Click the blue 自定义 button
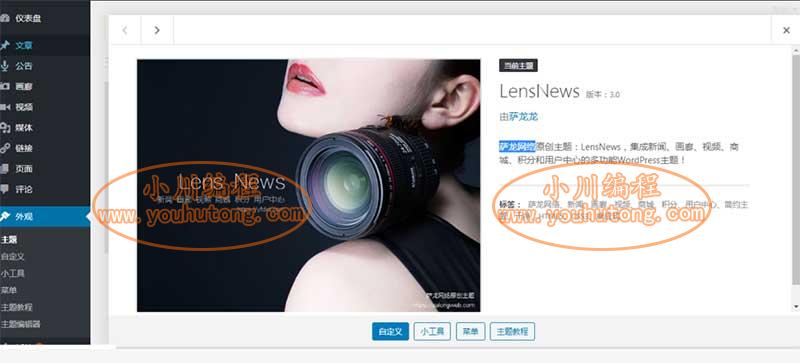 point(390,331)
